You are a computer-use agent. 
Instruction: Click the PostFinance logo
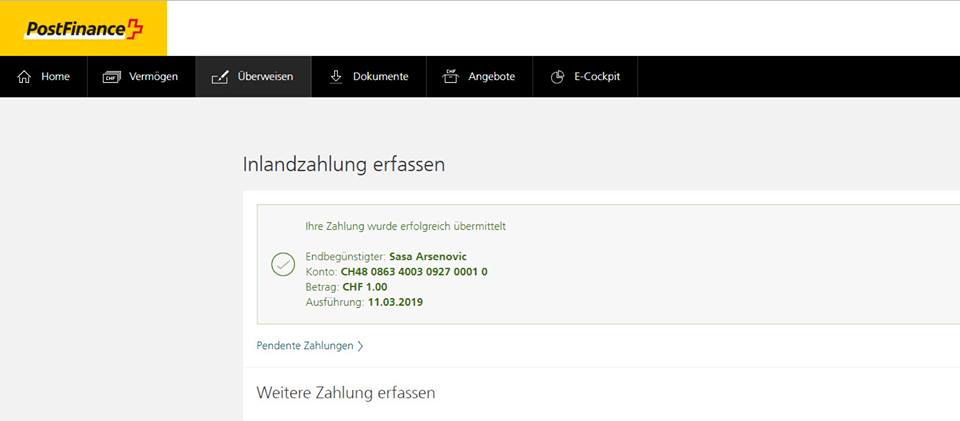coord(83,29)
